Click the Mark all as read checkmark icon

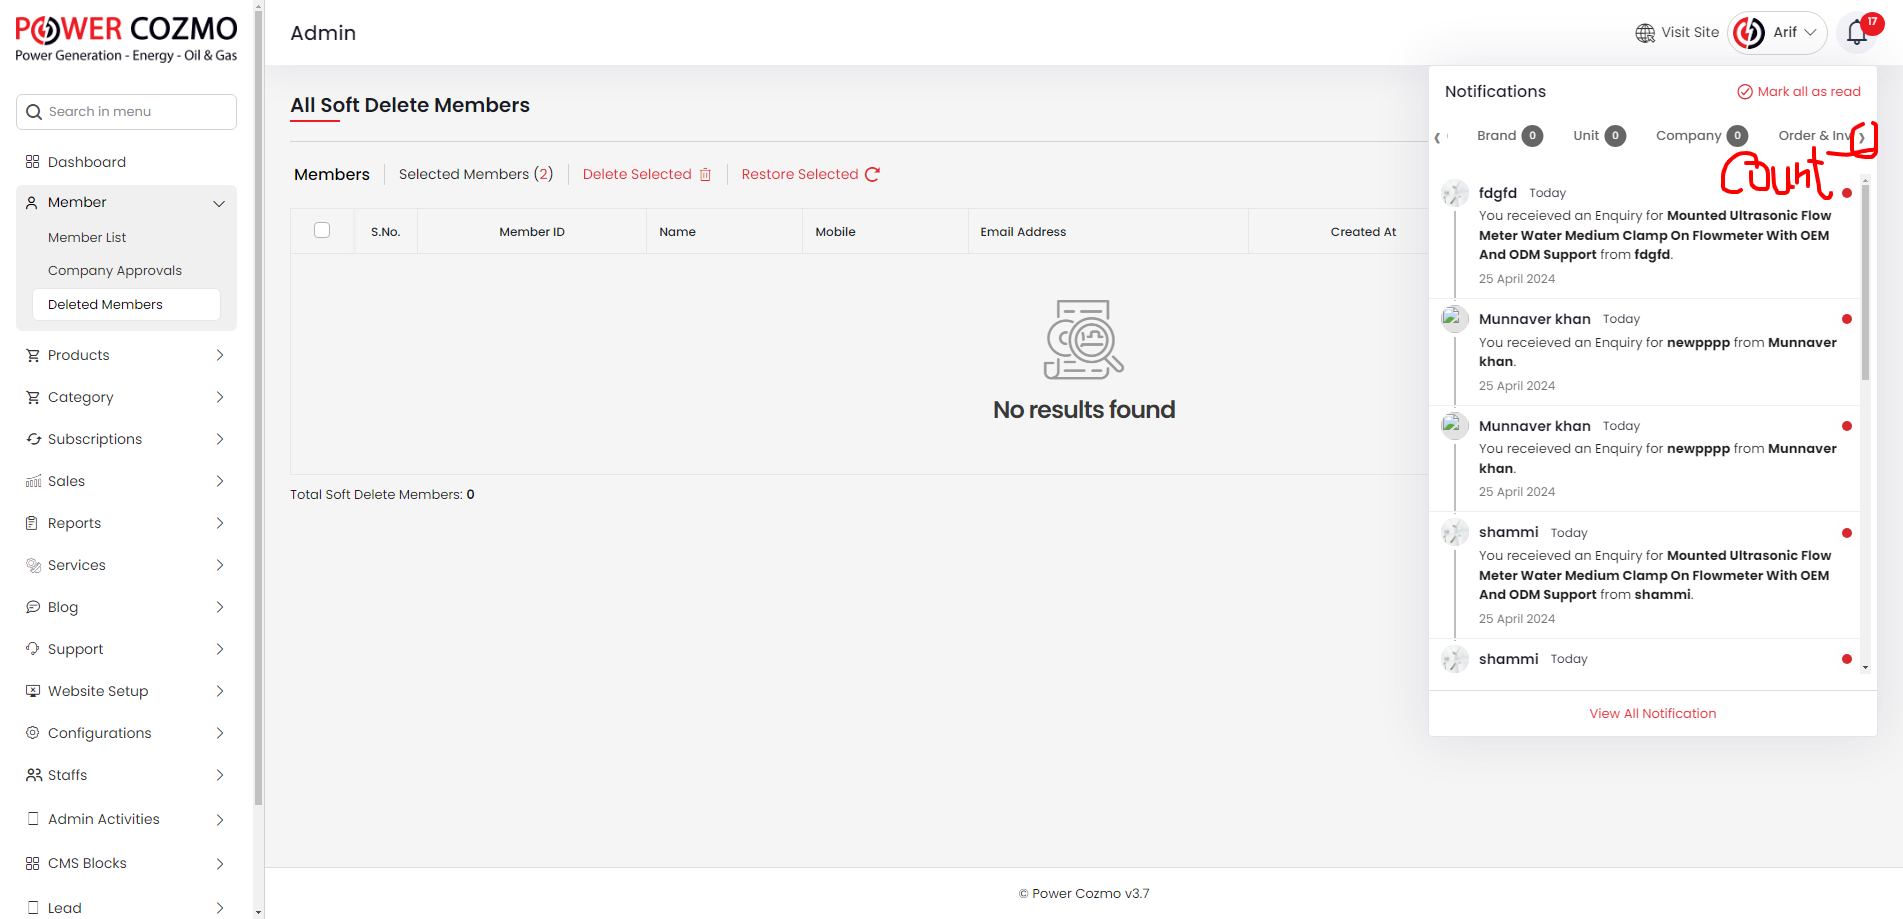[x=1745, y=92]
